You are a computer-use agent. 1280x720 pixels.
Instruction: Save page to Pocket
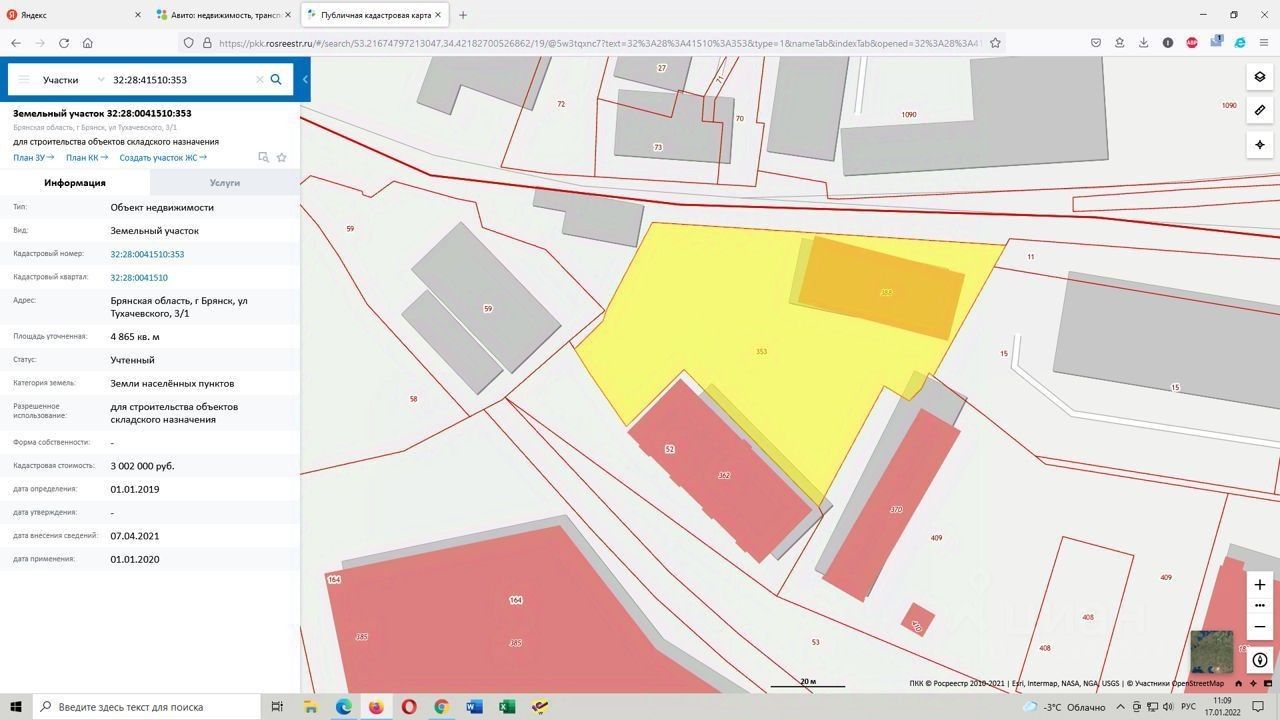[1096, 43]
